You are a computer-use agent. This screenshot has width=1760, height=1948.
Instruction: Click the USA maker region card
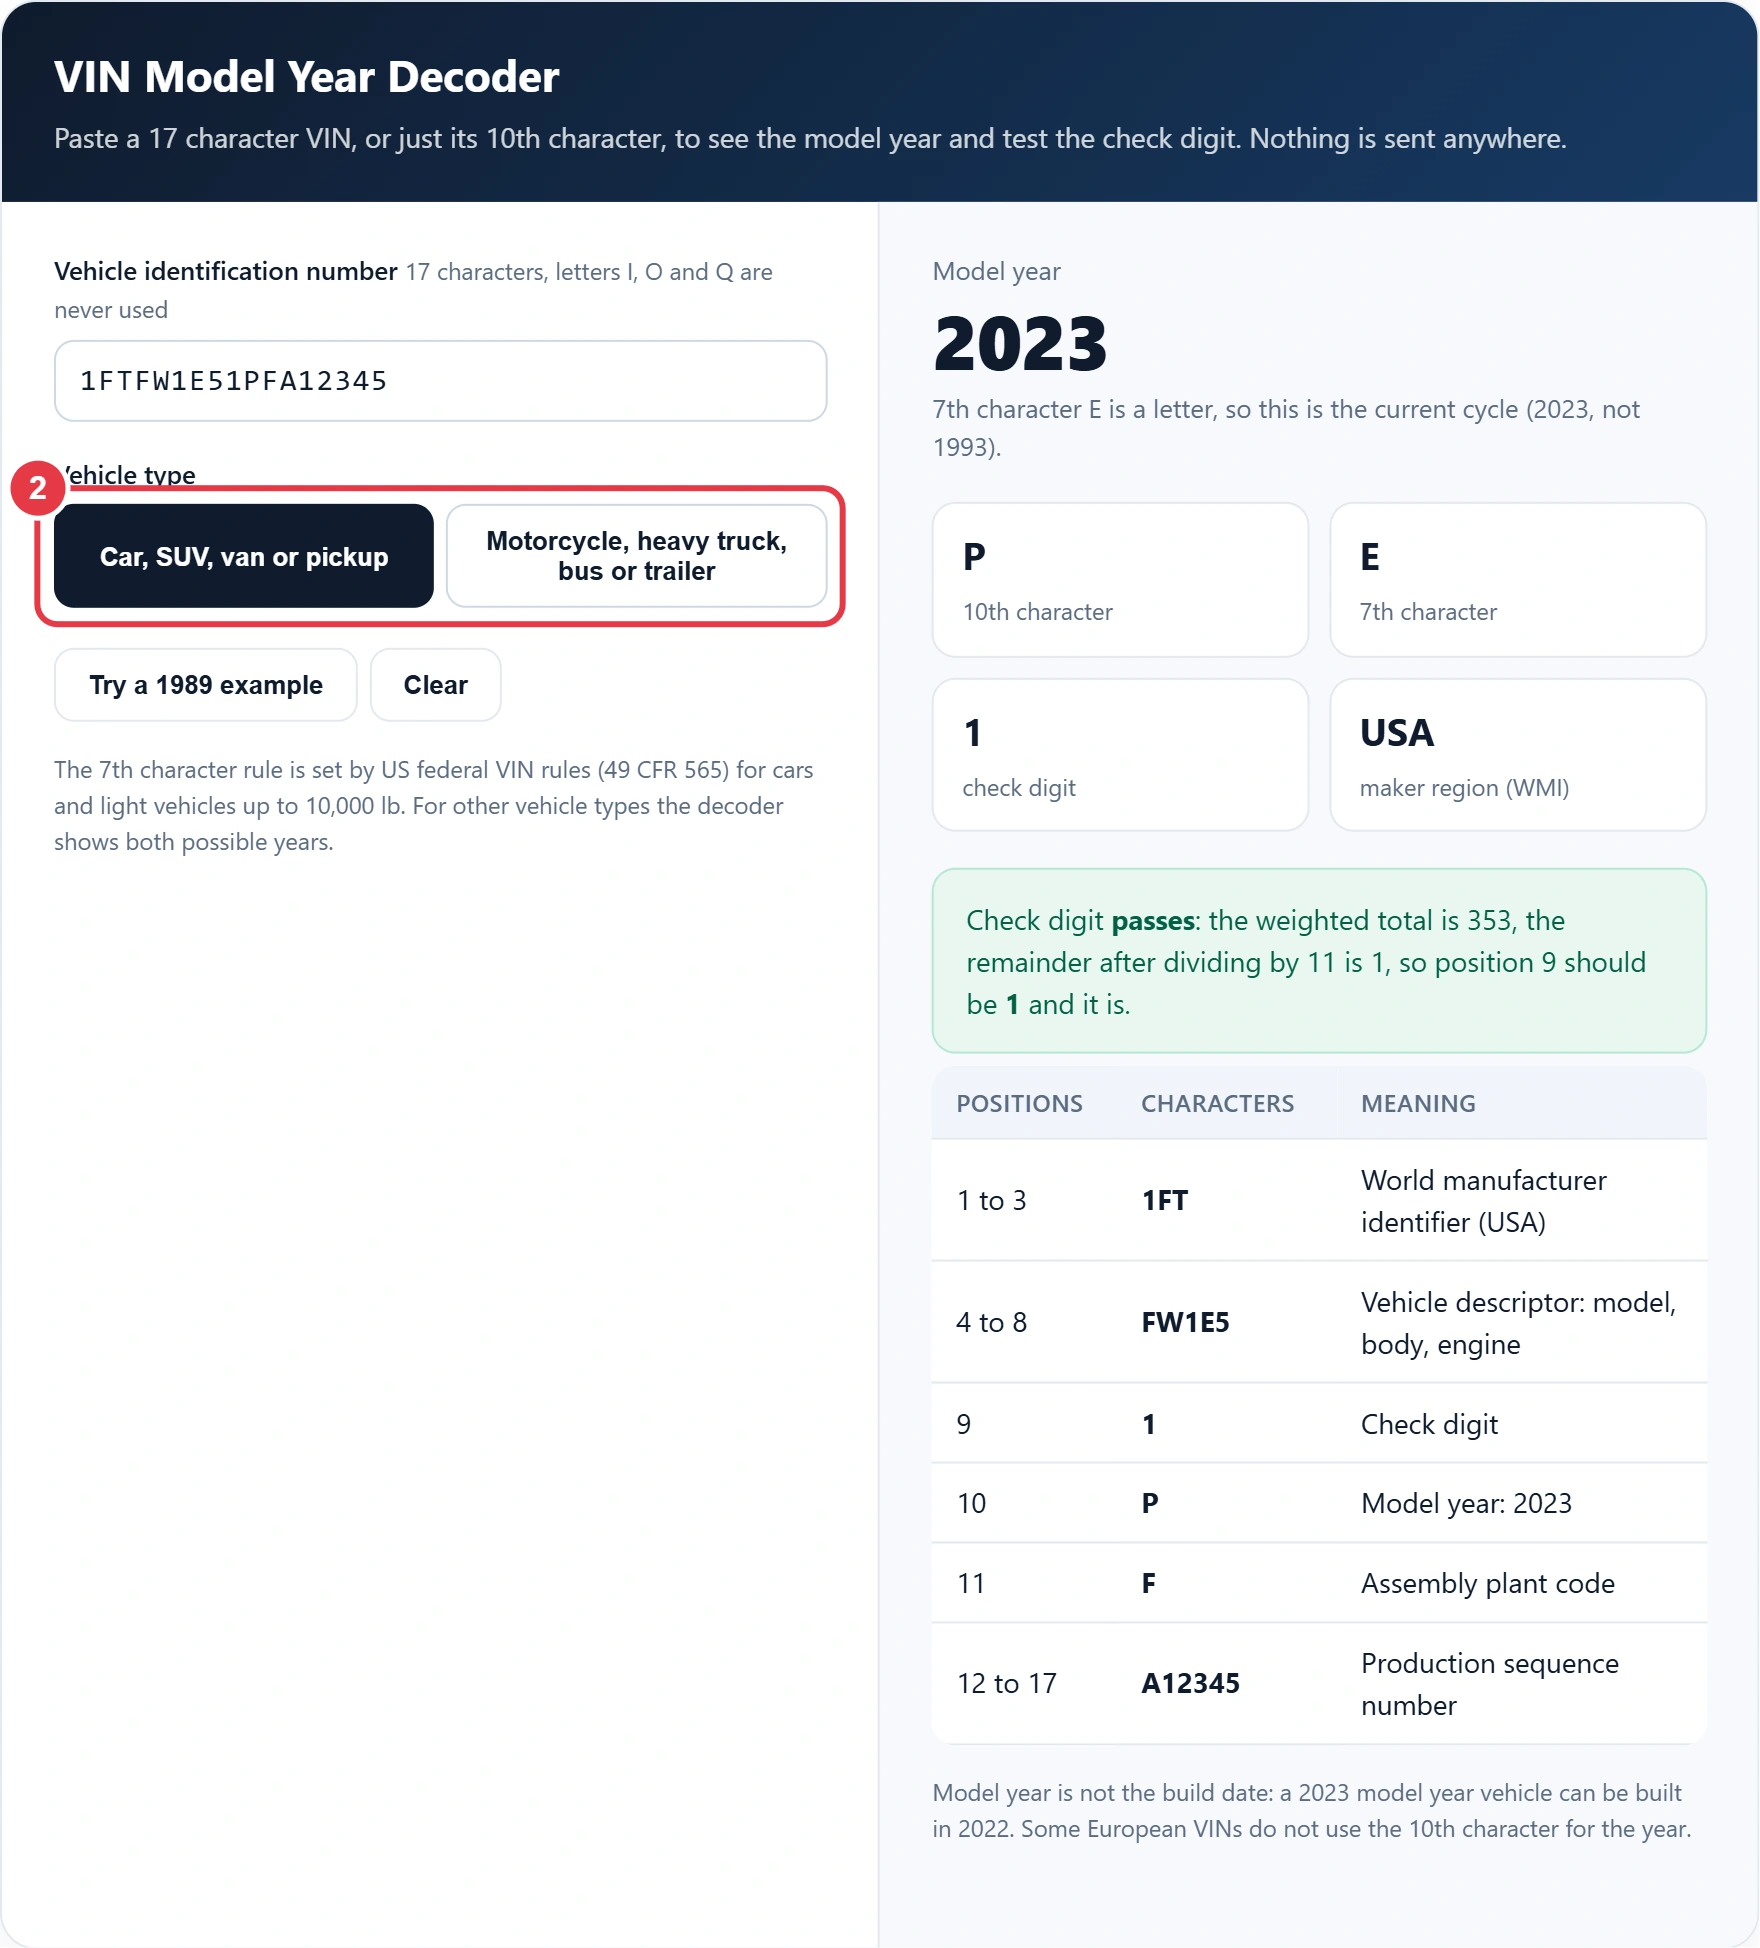[x=1518, y=755]
